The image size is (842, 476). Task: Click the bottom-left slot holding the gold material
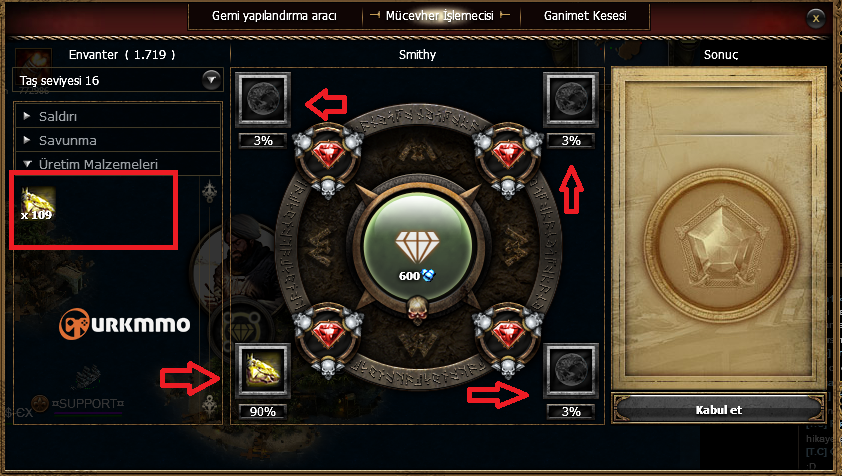click(x=263, y=371)
